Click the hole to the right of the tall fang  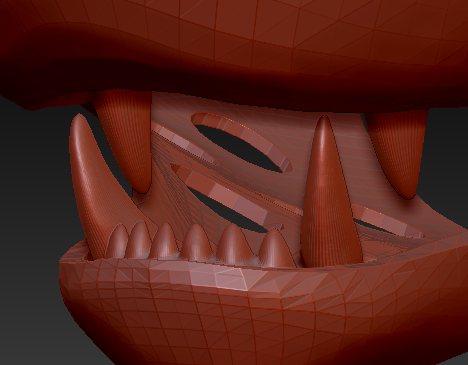(x=377, y=225)
